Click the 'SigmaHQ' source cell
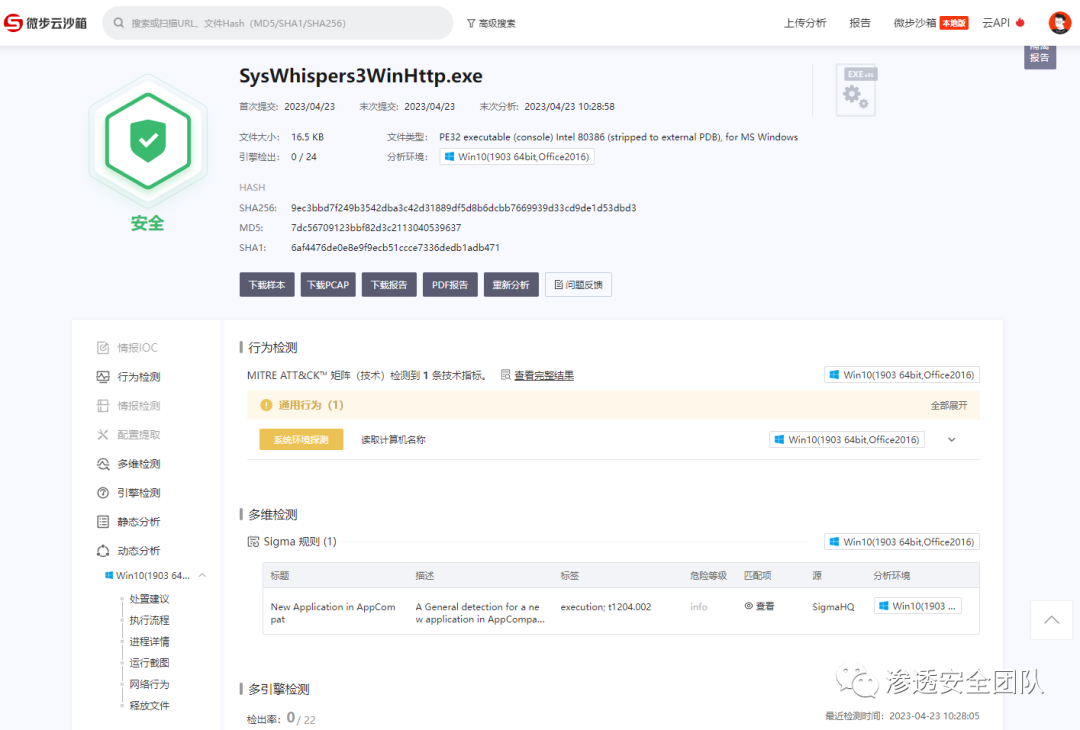The width and height of the screenshot is (1080, 730). (833, 607)
